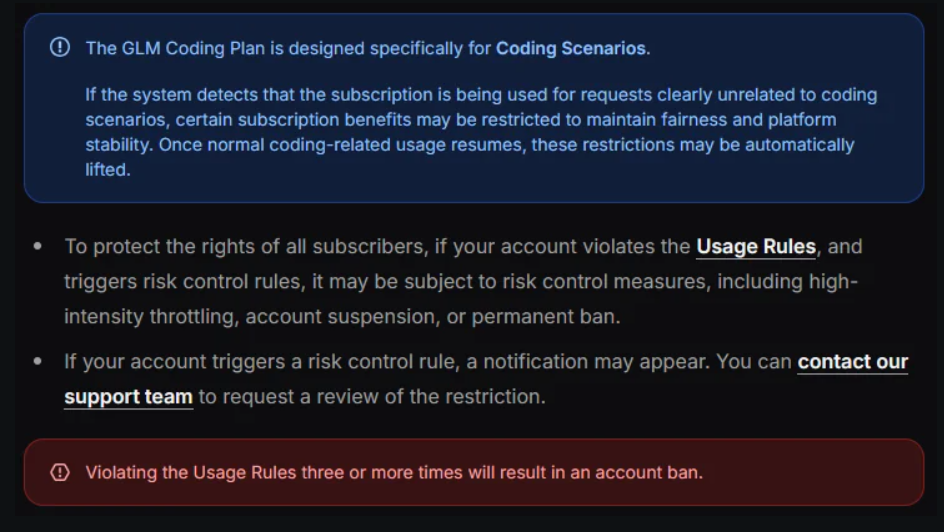Open the Usage Rules link
Screen dimensions: 944x532
pos(756,247)
